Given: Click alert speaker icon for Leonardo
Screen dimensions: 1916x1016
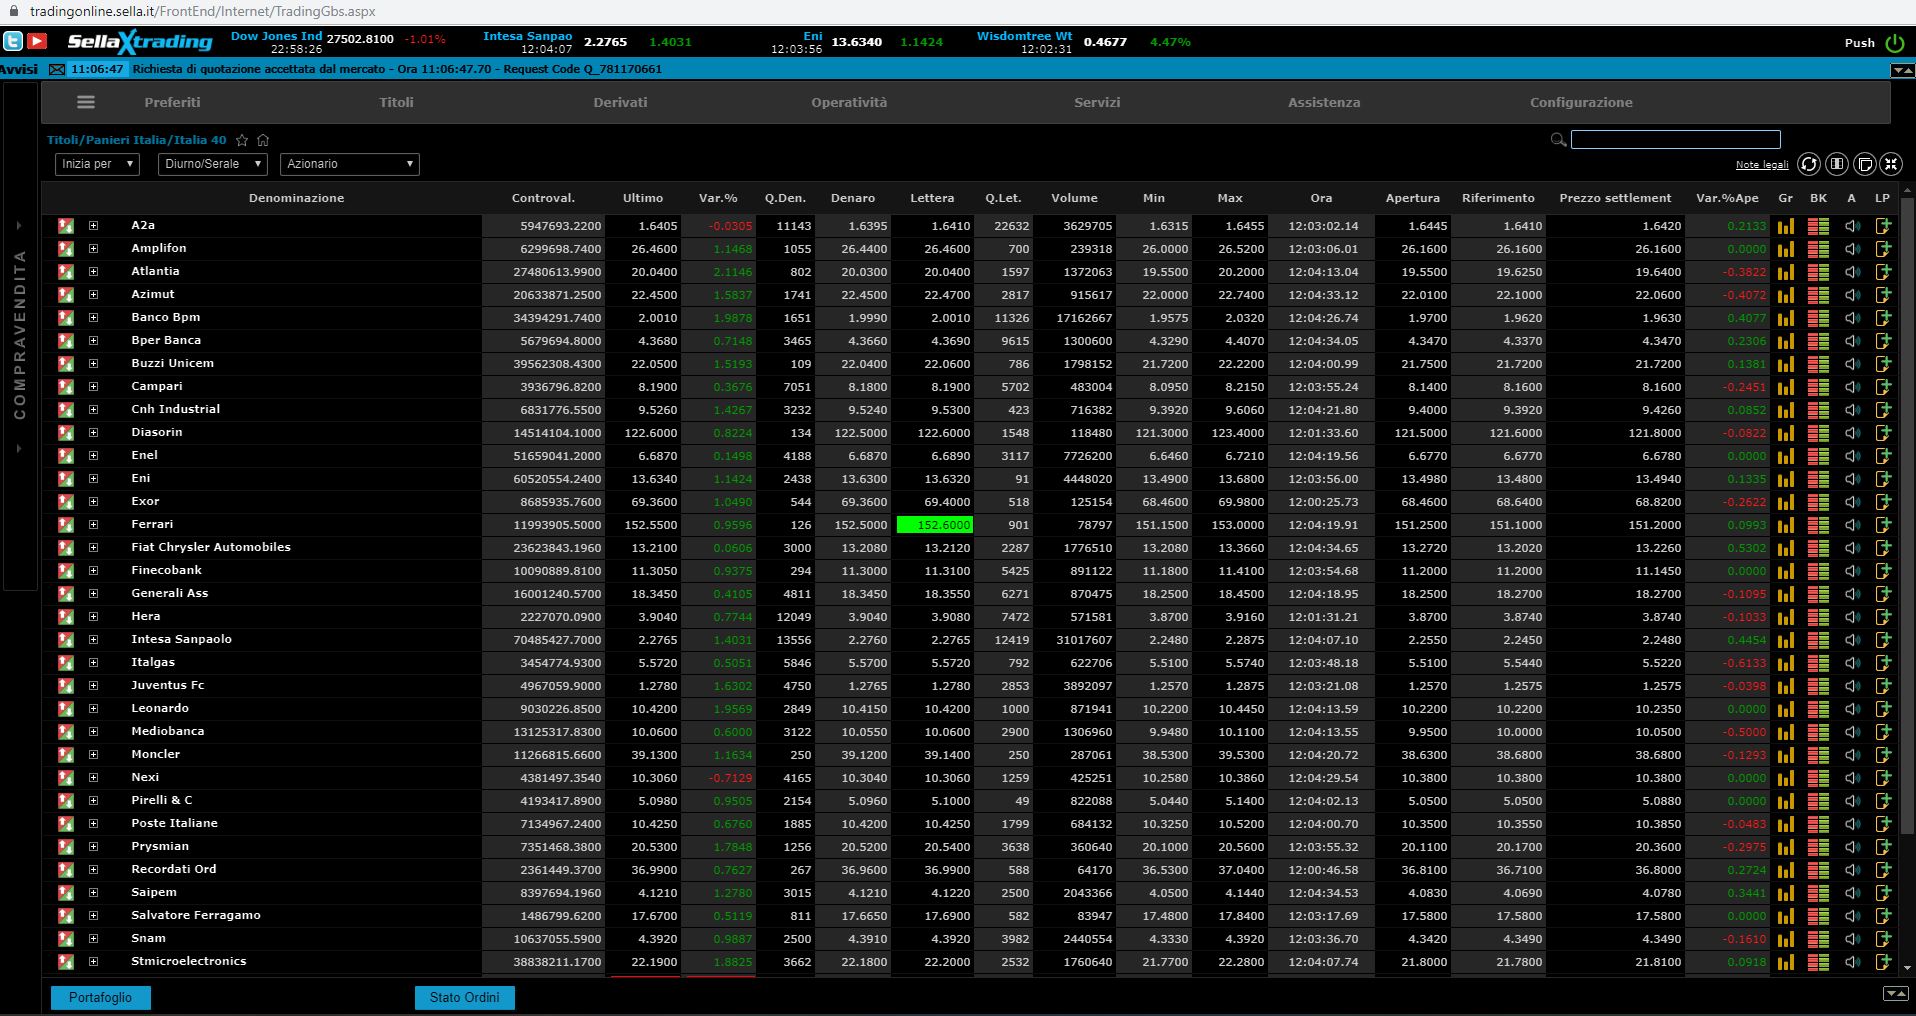Looking at the screenshot, I should (x=1852, y=709).
